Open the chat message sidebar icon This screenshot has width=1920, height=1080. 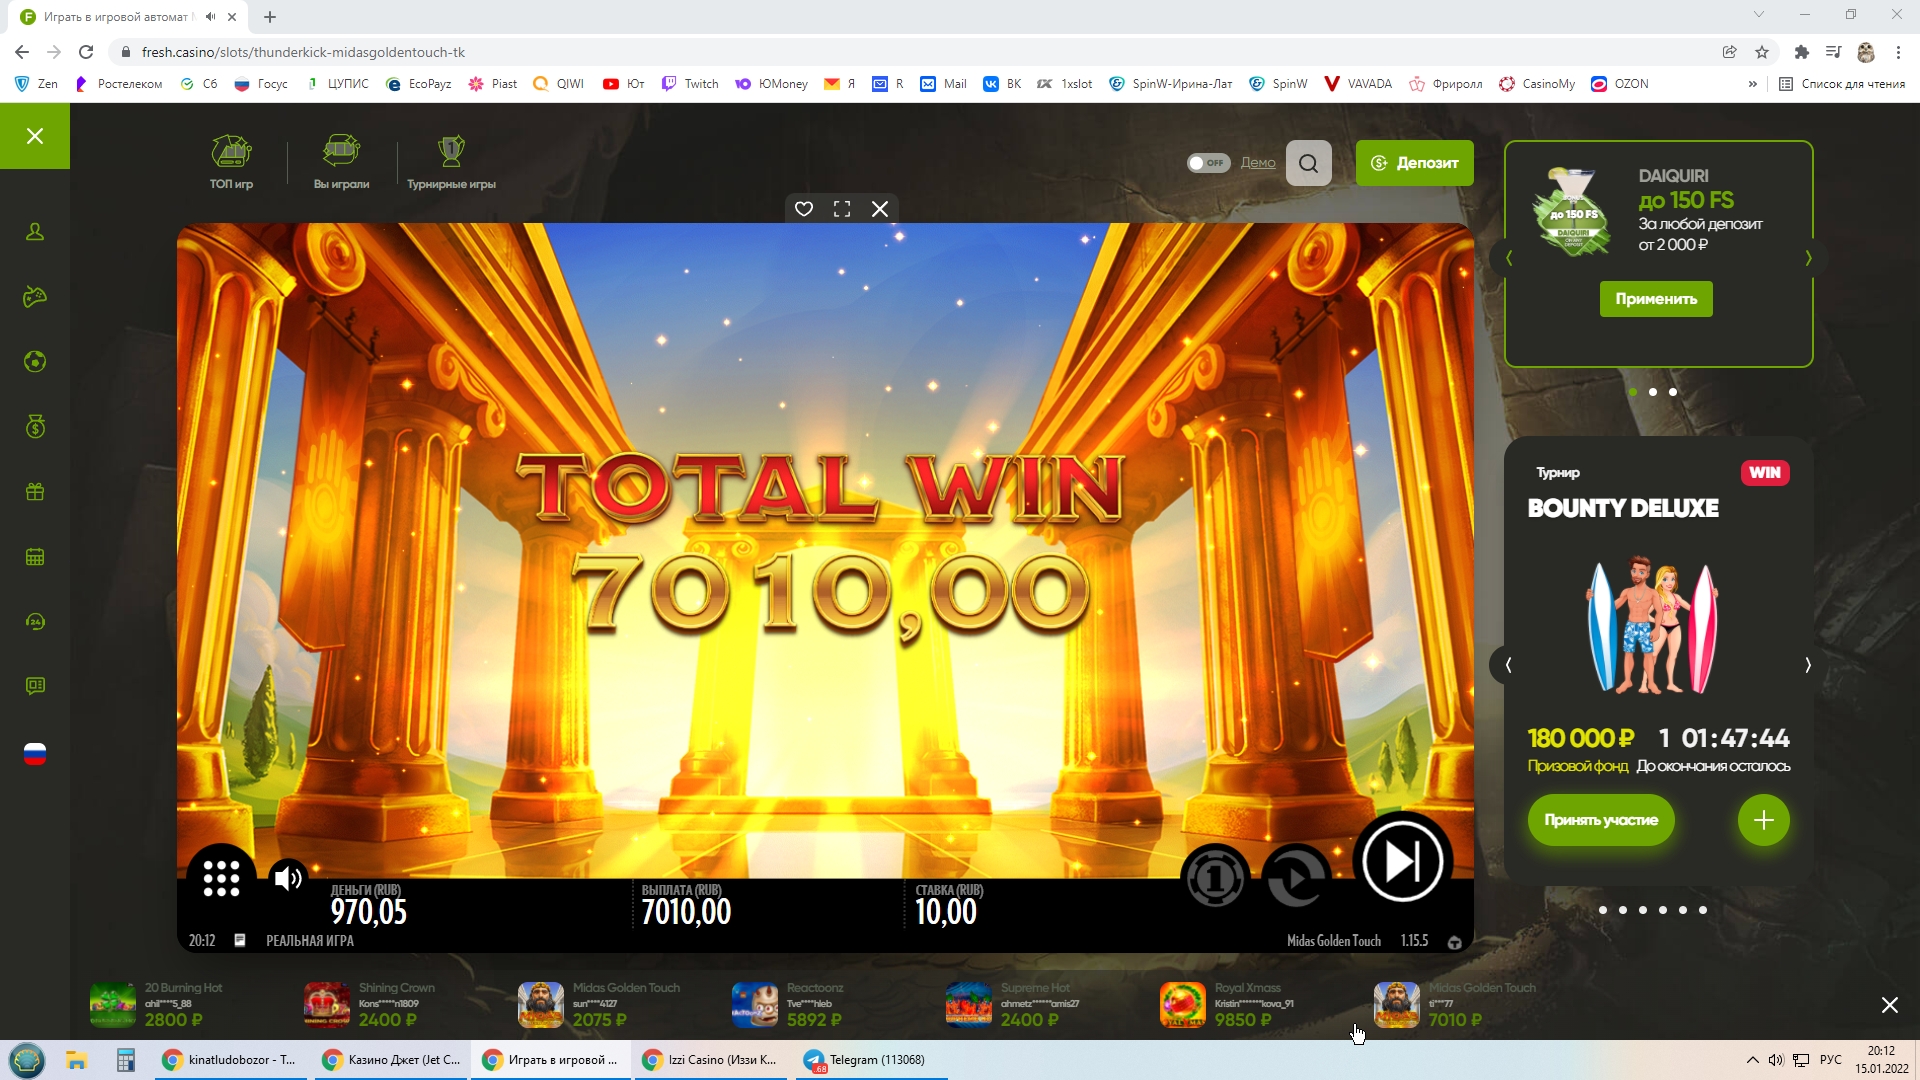click(x=35, y=686)
